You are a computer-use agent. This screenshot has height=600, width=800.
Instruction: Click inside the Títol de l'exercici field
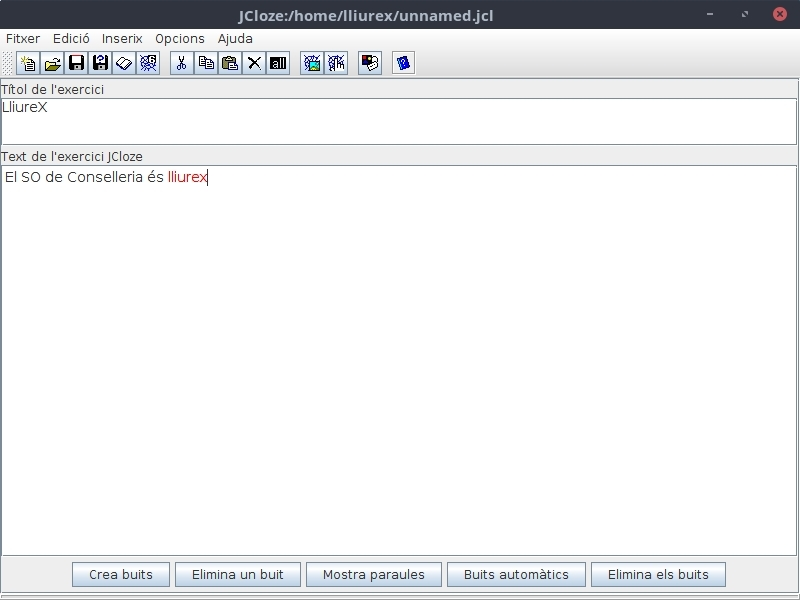coord(398,121)
